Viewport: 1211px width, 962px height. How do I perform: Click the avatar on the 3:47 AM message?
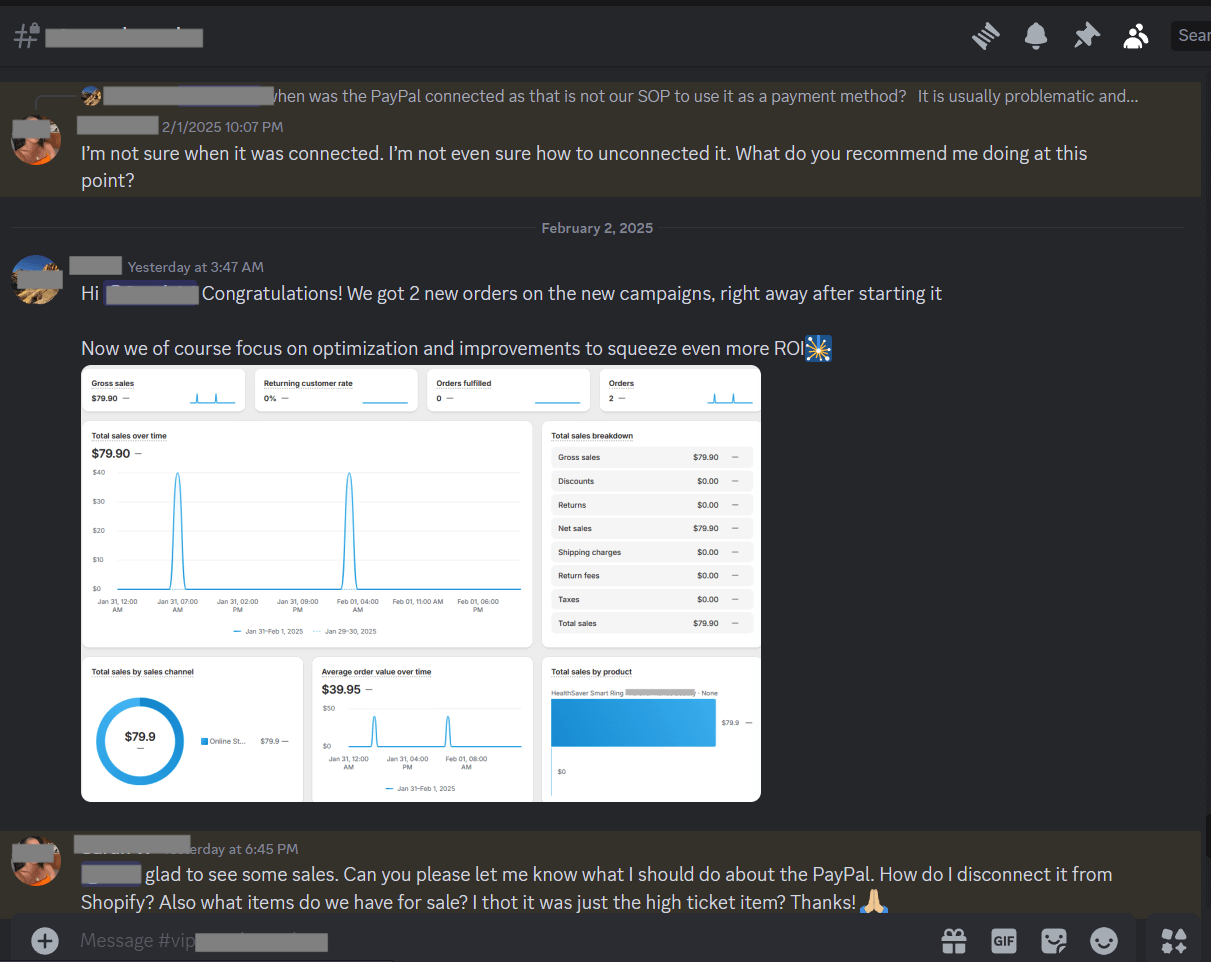36,279
